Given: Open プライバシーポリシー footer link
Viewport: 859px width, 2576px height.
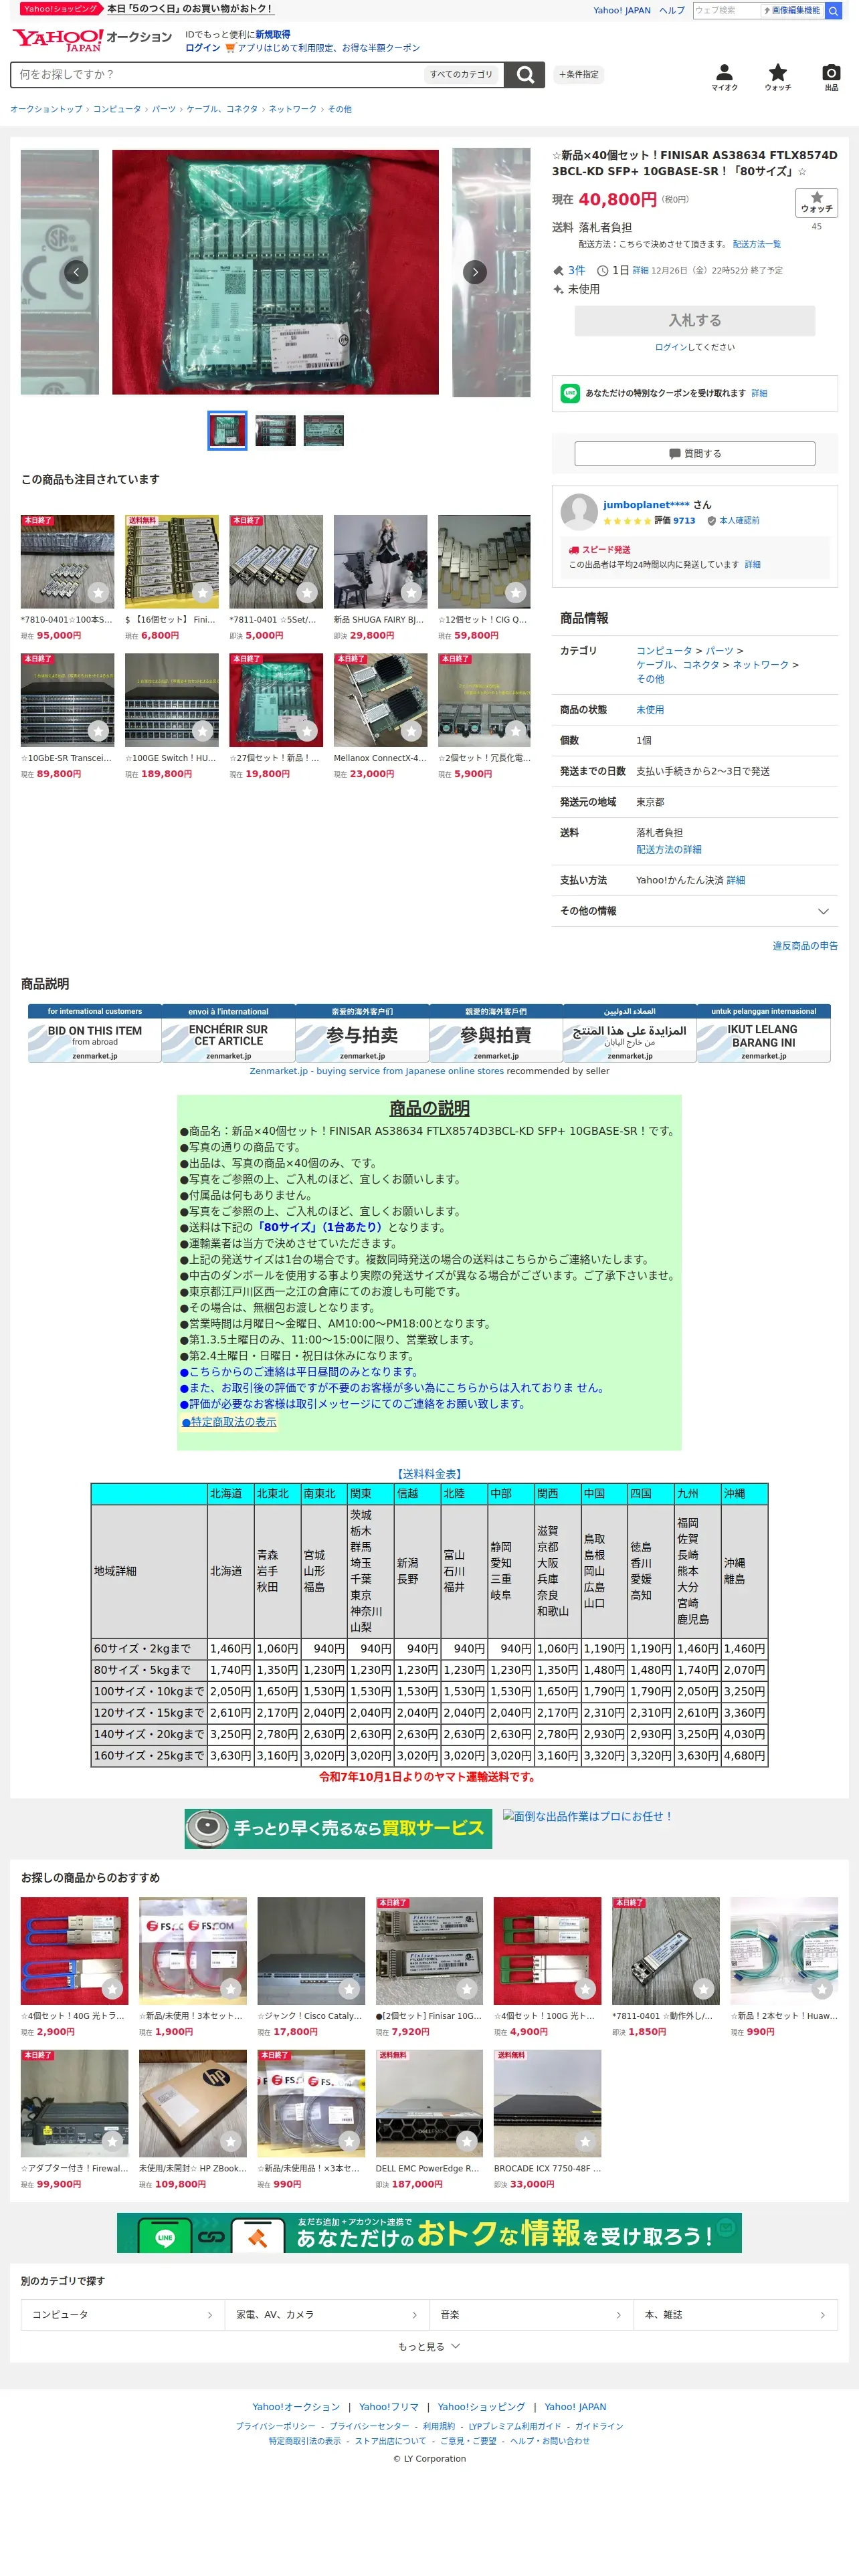Looking at the screenshot, I should coord(275,2426).
